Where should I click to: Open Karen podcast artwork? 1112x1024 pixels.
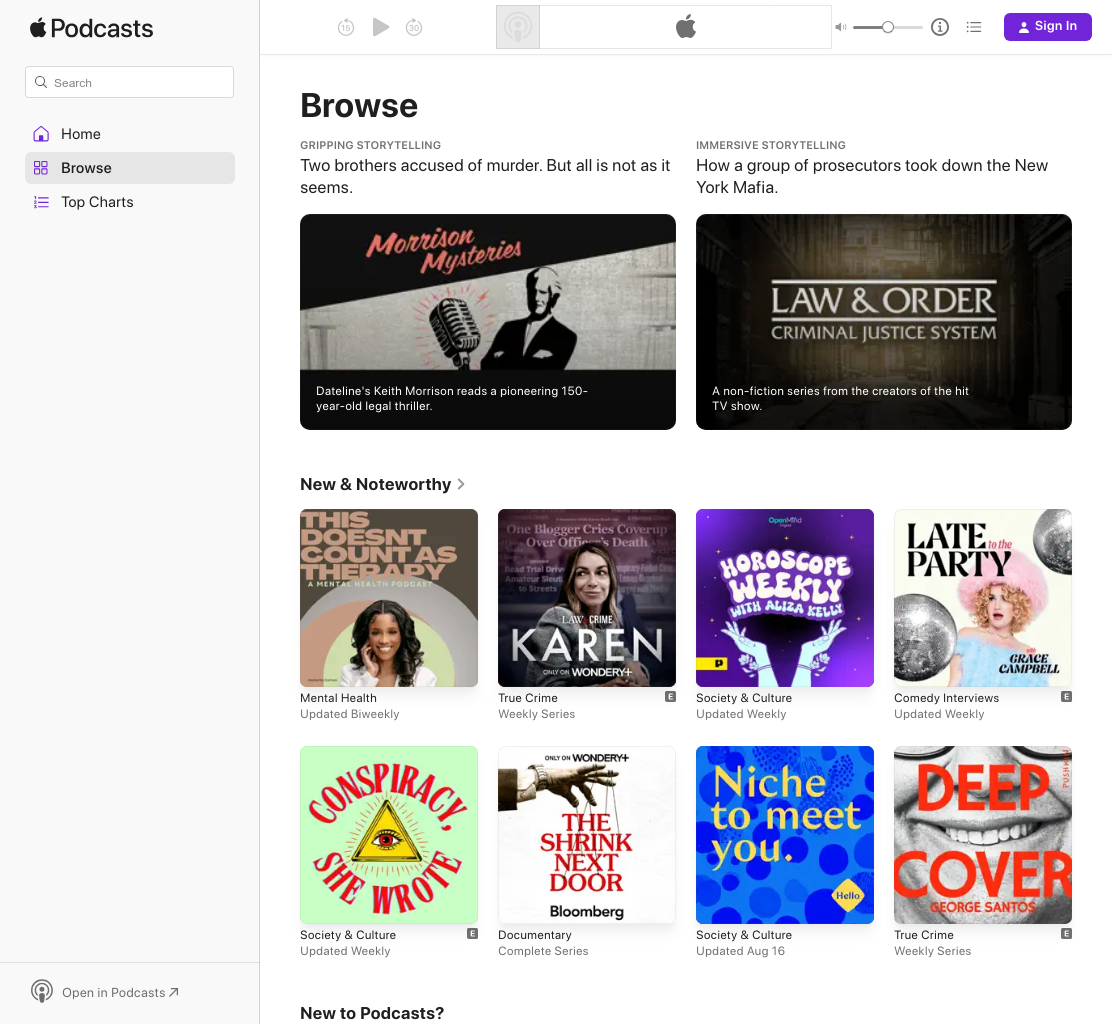[x=586, y=598]
